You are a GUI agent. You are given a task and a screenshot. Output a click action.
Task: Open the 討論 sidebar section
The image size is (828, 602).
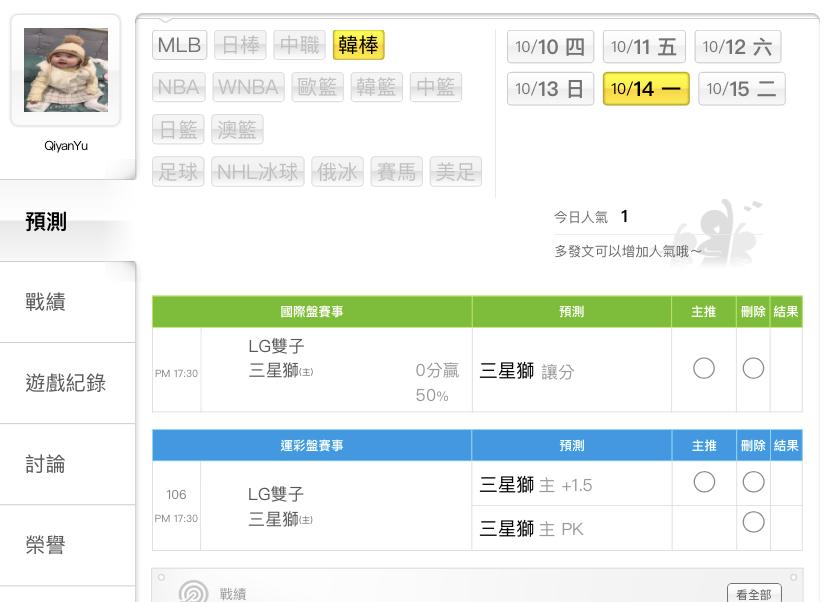[47, 464]
